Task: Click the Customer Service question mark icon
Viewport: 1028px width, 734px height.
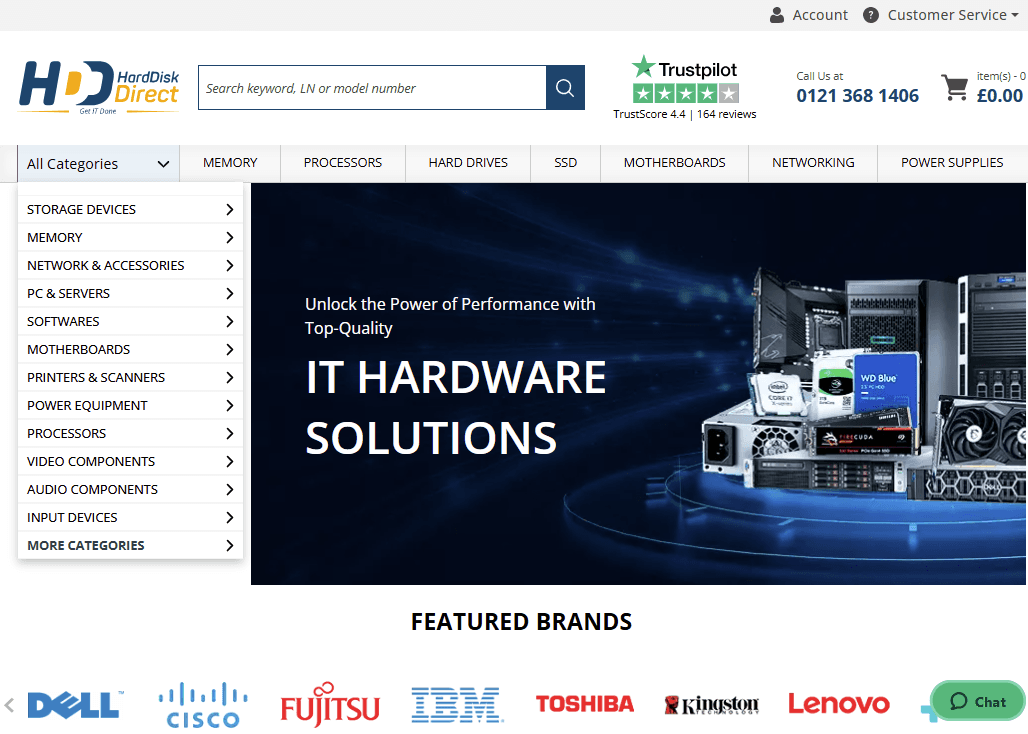Action: coord(873,14)
